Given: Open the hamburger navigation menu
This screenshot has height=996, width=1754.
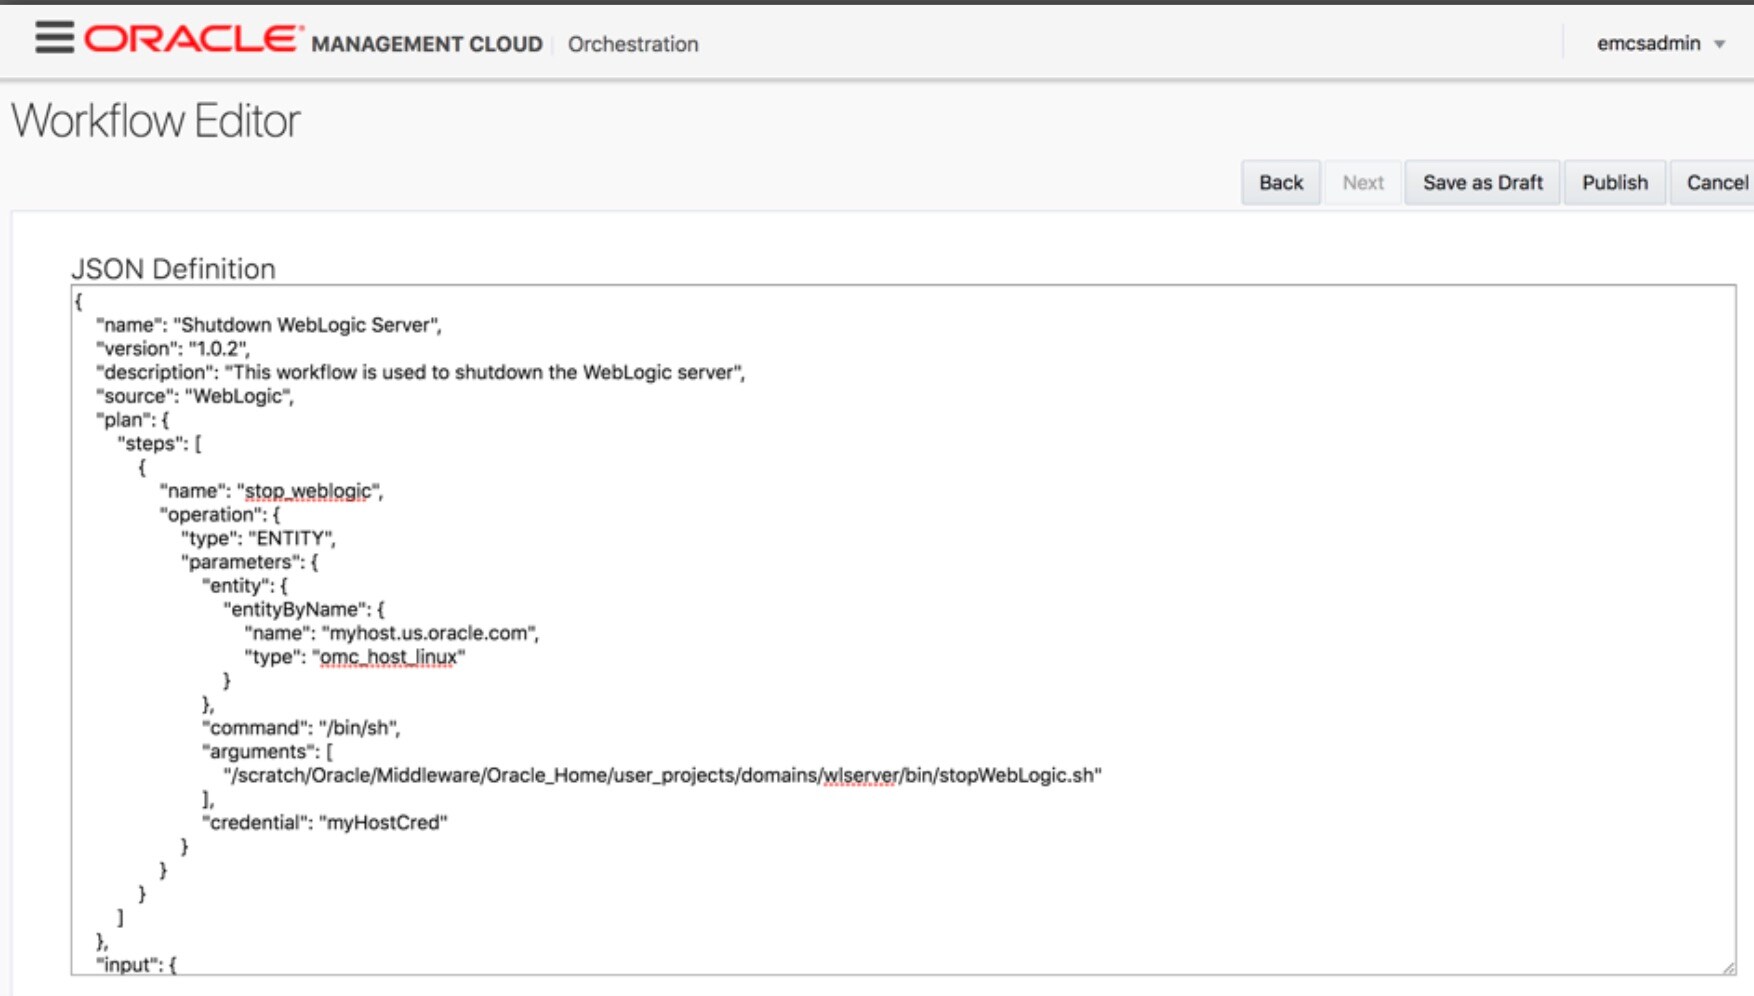Looking at the screenshot, I should tap(54, 38).
